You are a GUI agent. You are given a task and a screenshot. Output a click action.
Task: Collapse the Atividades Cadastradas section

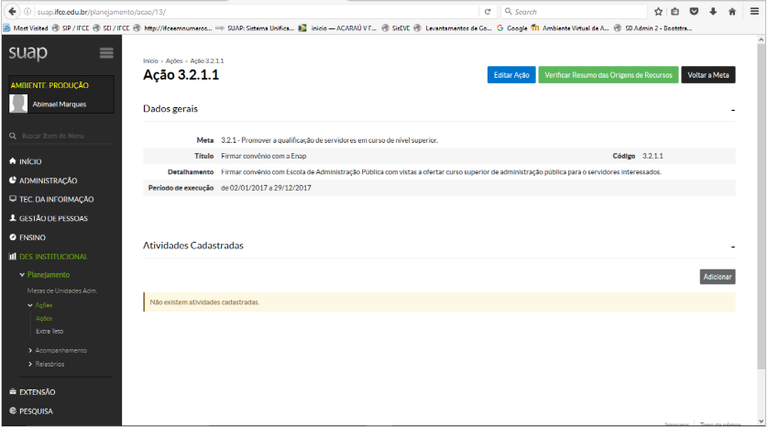733,245
